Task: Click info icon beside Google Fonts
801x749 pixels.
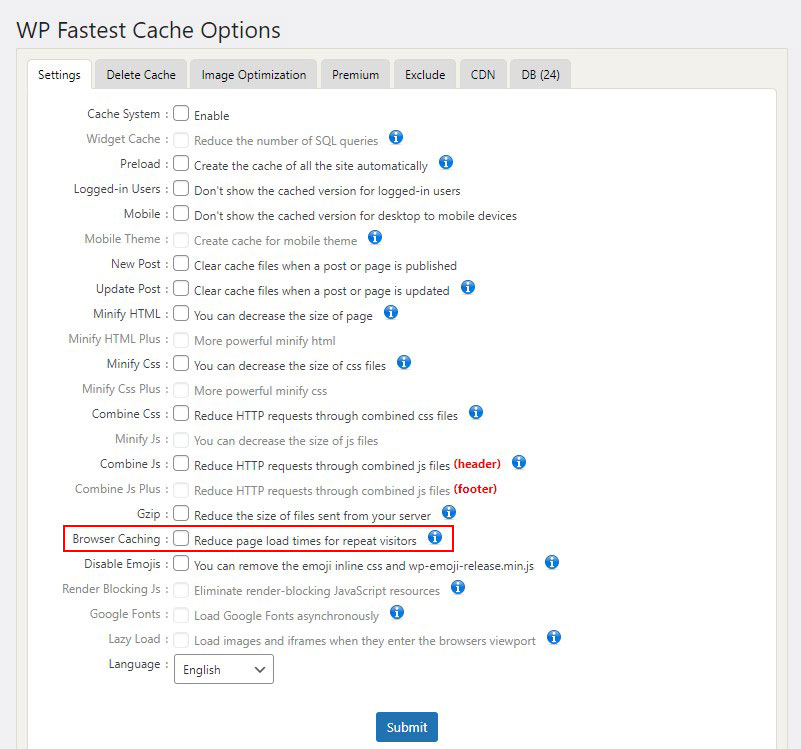Action: (397, 612)
